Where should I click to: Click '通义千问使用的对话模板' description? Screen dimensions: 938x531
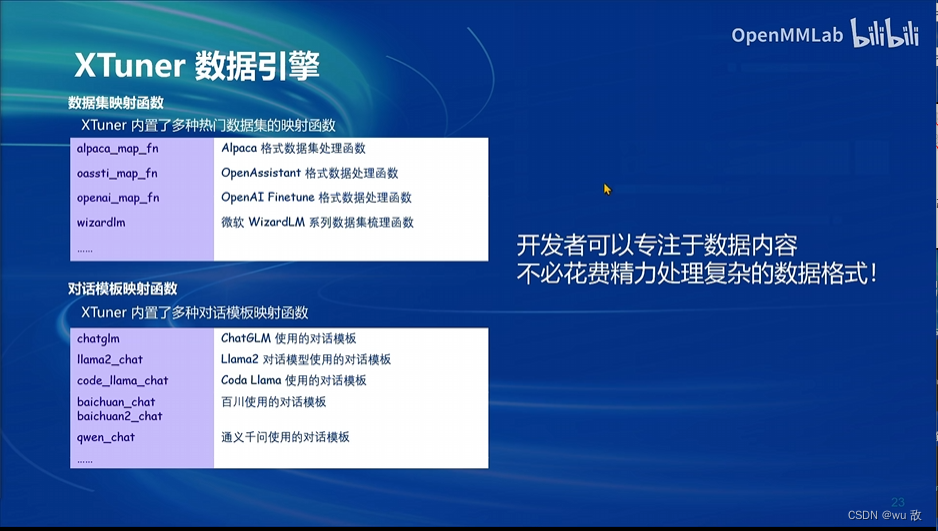click(285, 437)
